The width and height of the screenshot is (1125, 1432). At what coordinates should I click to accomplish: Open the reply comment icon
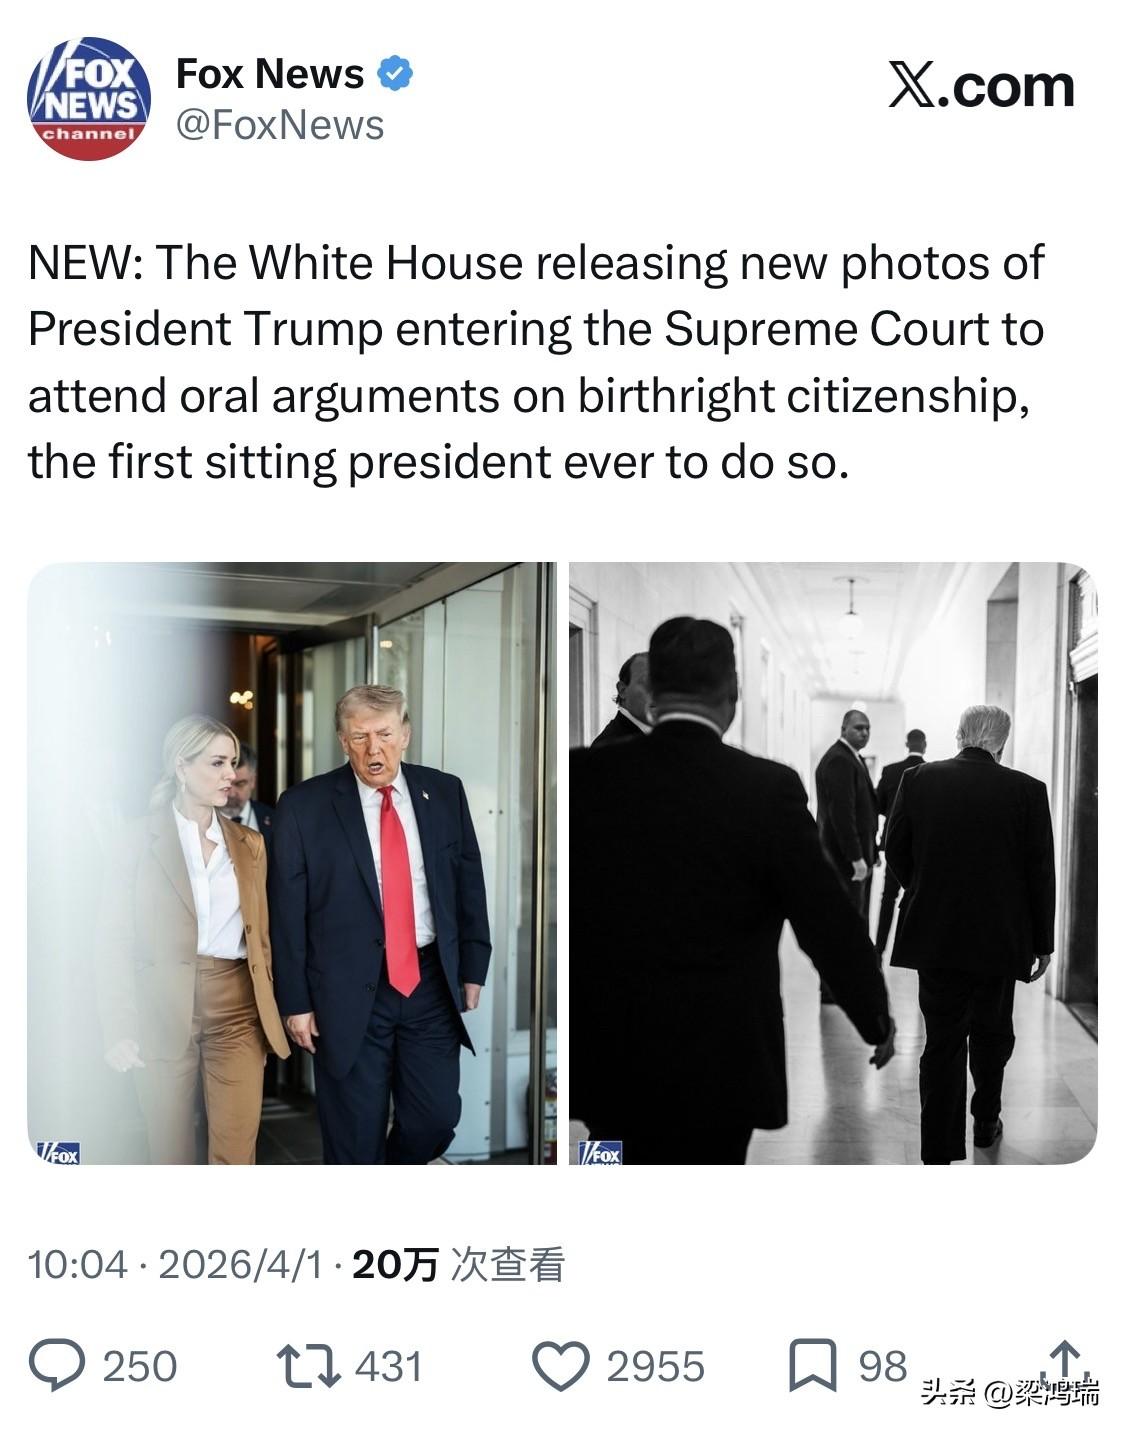[56, 1366]
